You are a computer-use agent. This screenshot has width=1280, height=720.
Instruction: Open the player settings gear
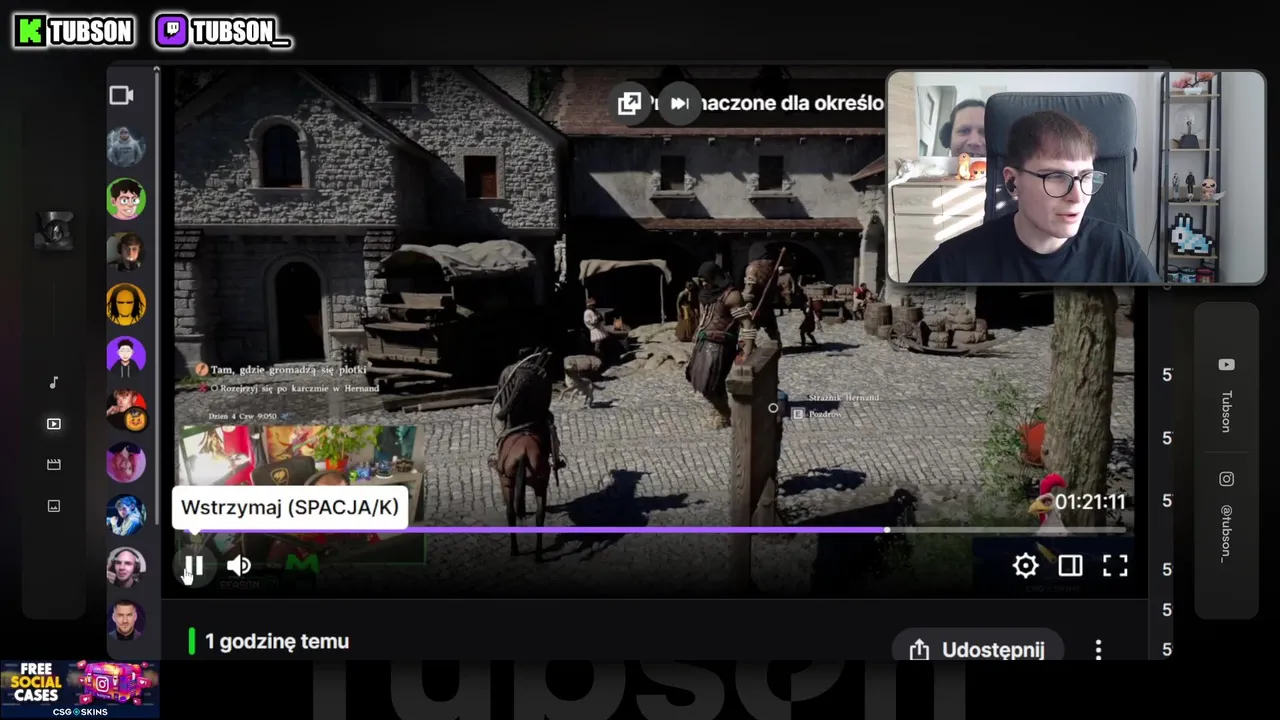pyautogui.click(x=1025, y=566)
